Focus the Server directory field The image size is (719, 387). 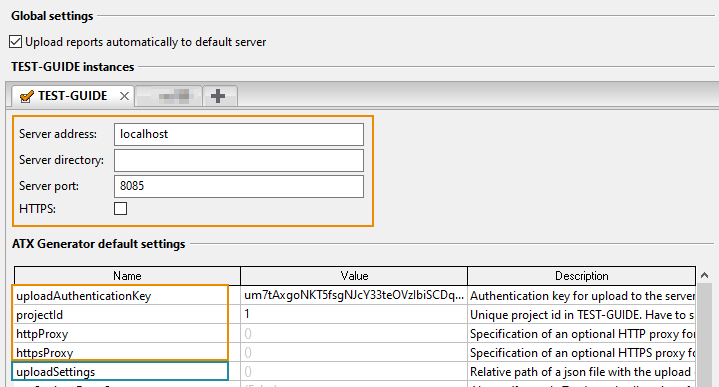click(239, 160)
